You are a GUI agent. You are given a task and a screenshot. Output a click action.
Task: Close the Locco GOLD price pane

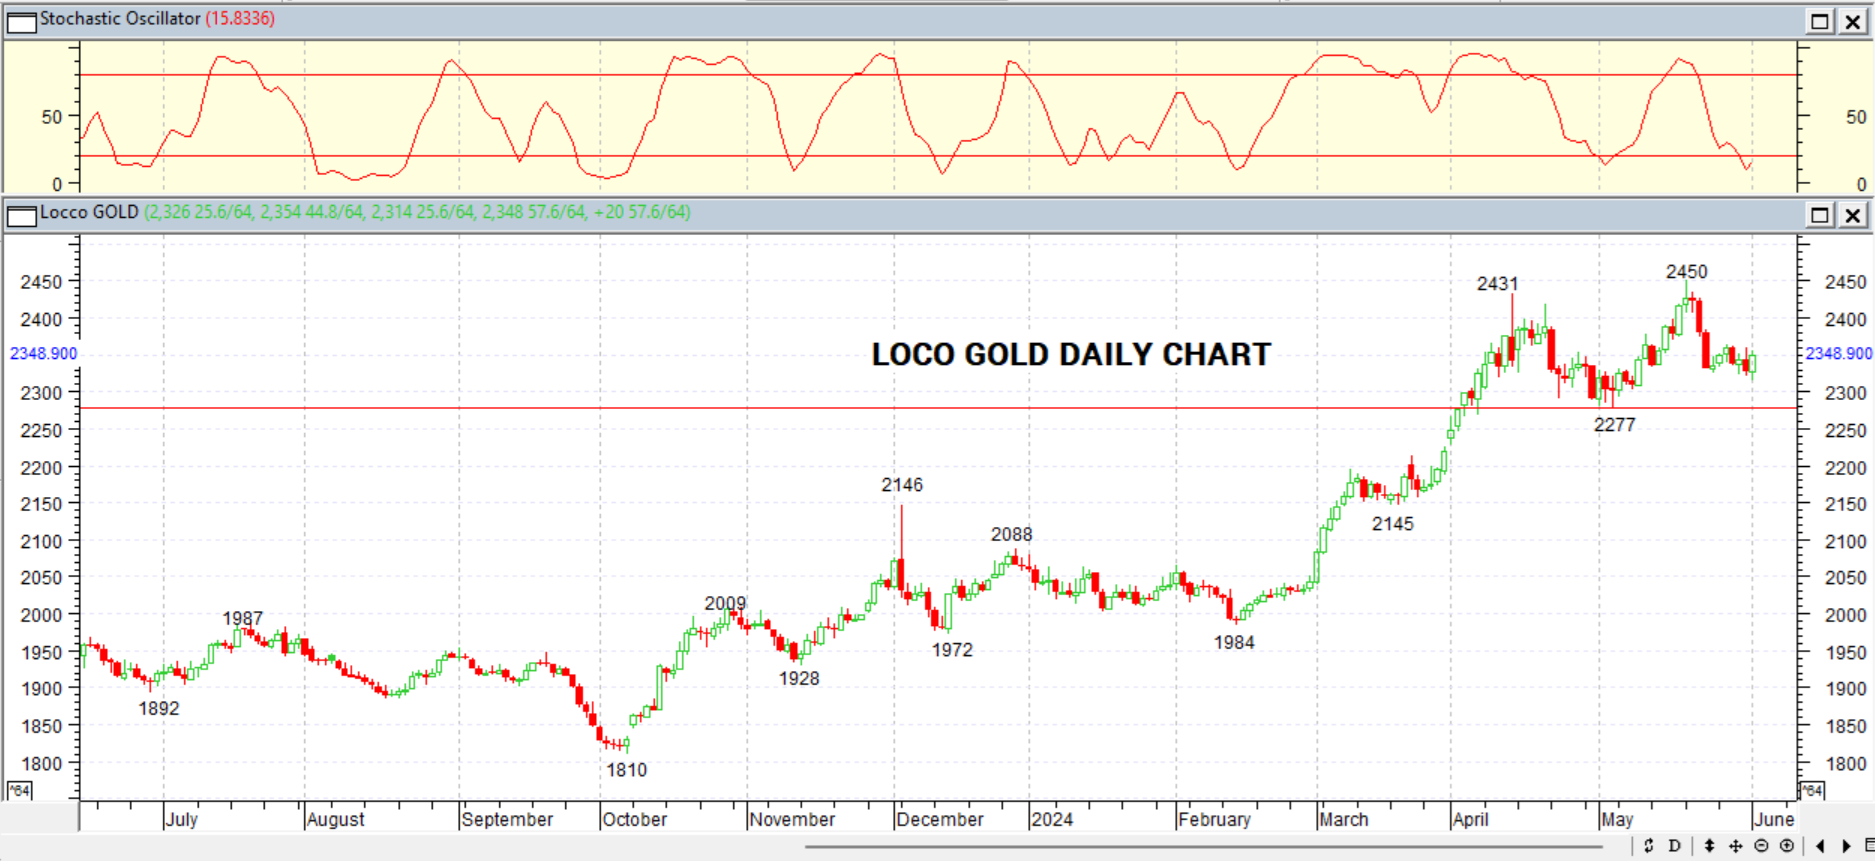tap(1852, 215)
